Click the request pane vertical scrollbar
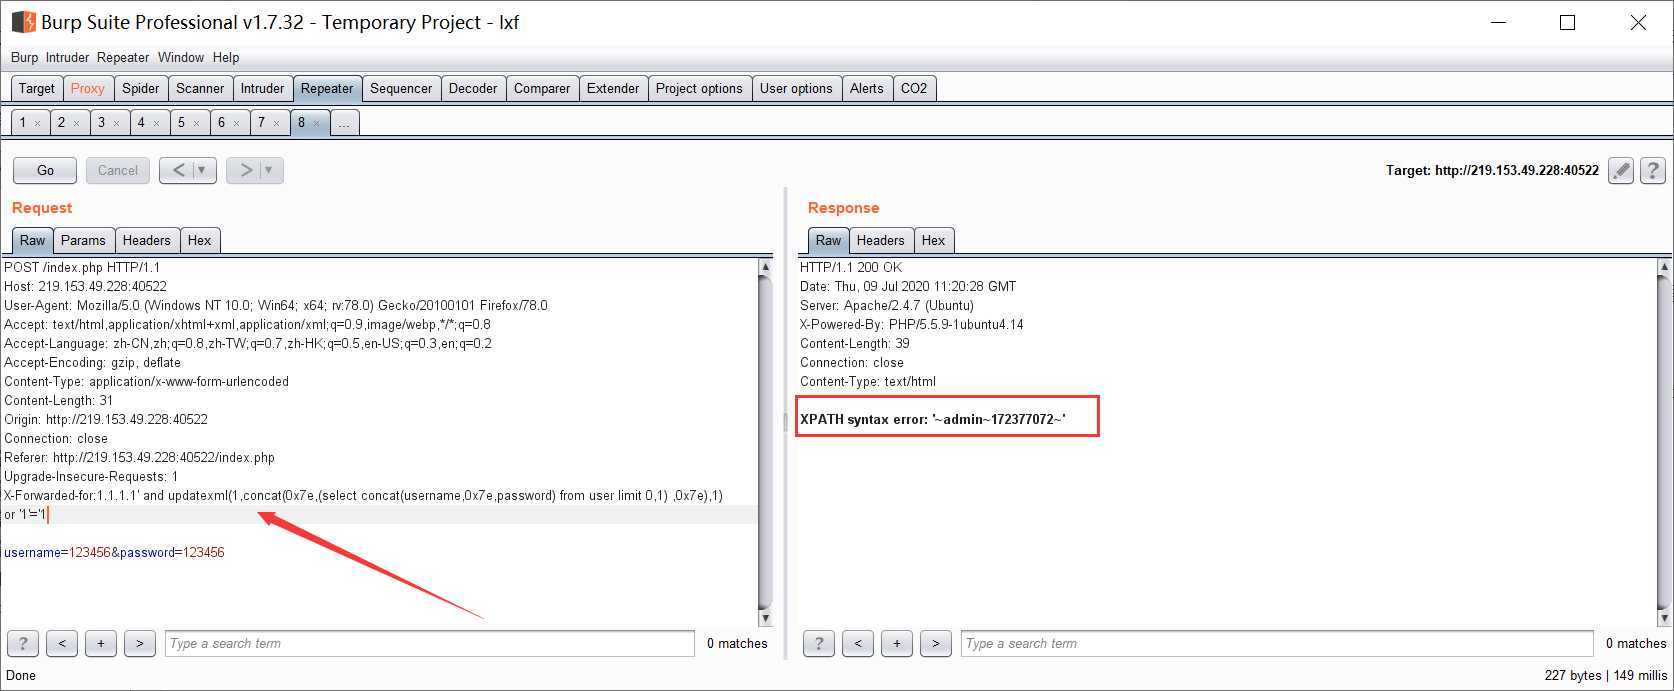 coord(766,443)
